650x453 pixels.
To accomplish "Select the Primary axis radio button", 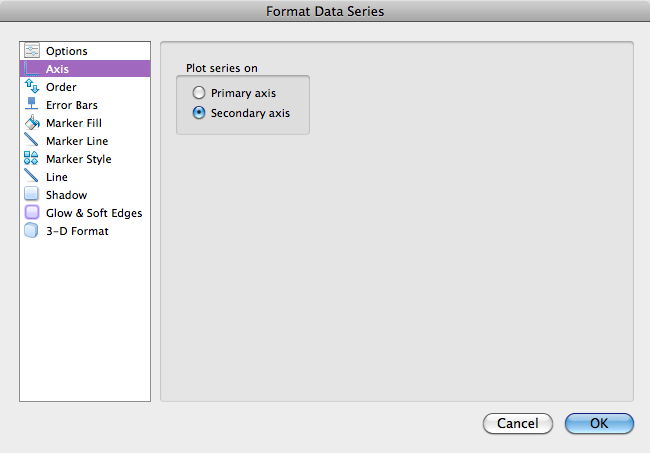I will click(x=200, y=93).
